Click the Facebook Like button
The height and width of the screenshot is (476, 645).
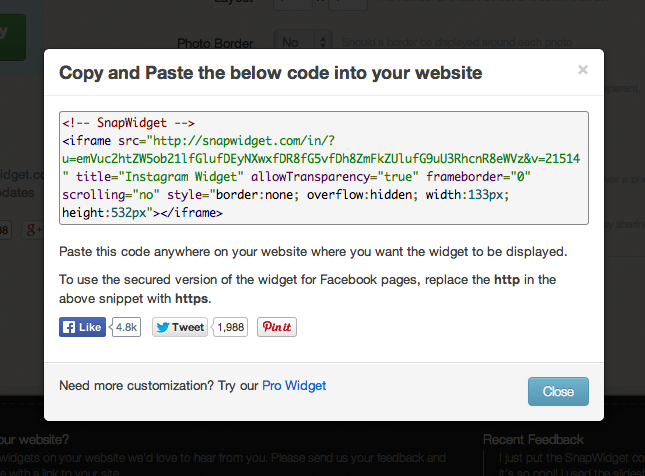tap(82, 327)
